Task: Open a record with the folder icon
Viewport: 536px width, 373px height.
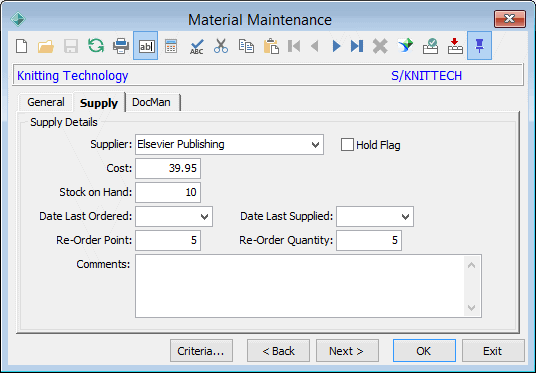Action: point(46,46)
